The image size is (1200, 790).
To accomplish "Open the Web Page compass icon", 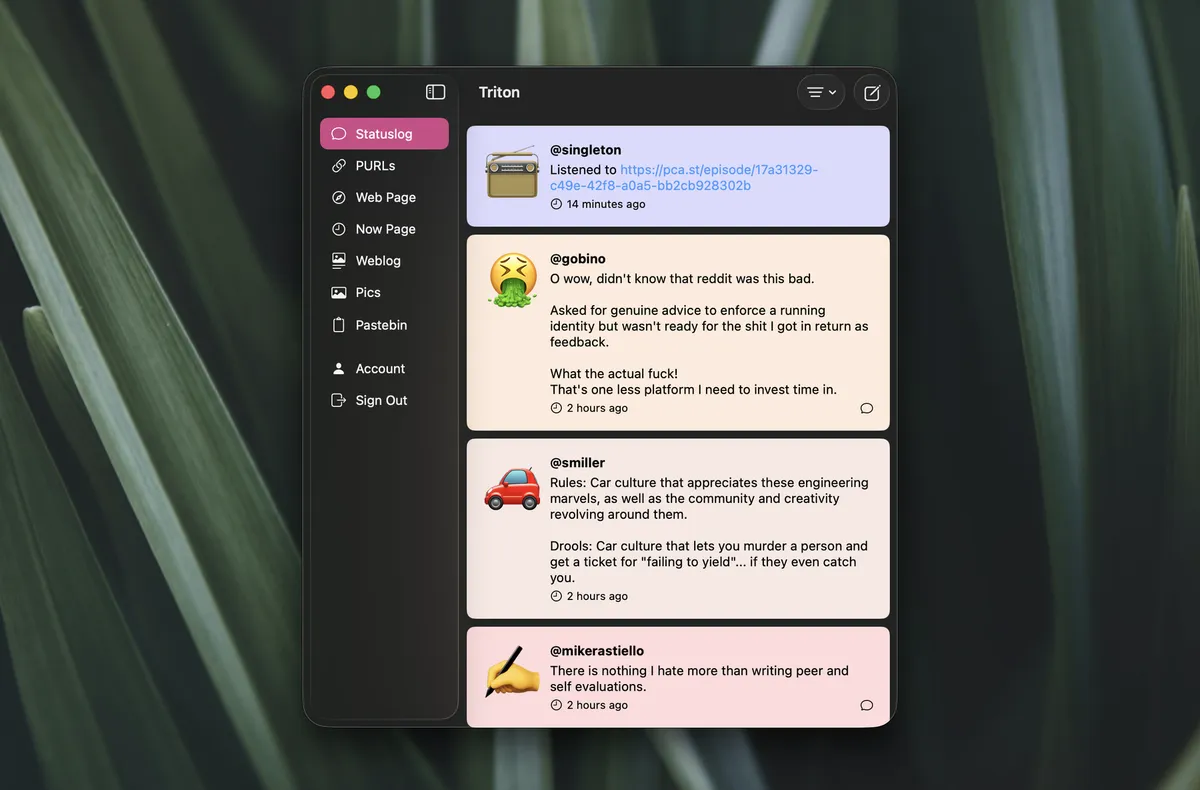I will (339, 198).
